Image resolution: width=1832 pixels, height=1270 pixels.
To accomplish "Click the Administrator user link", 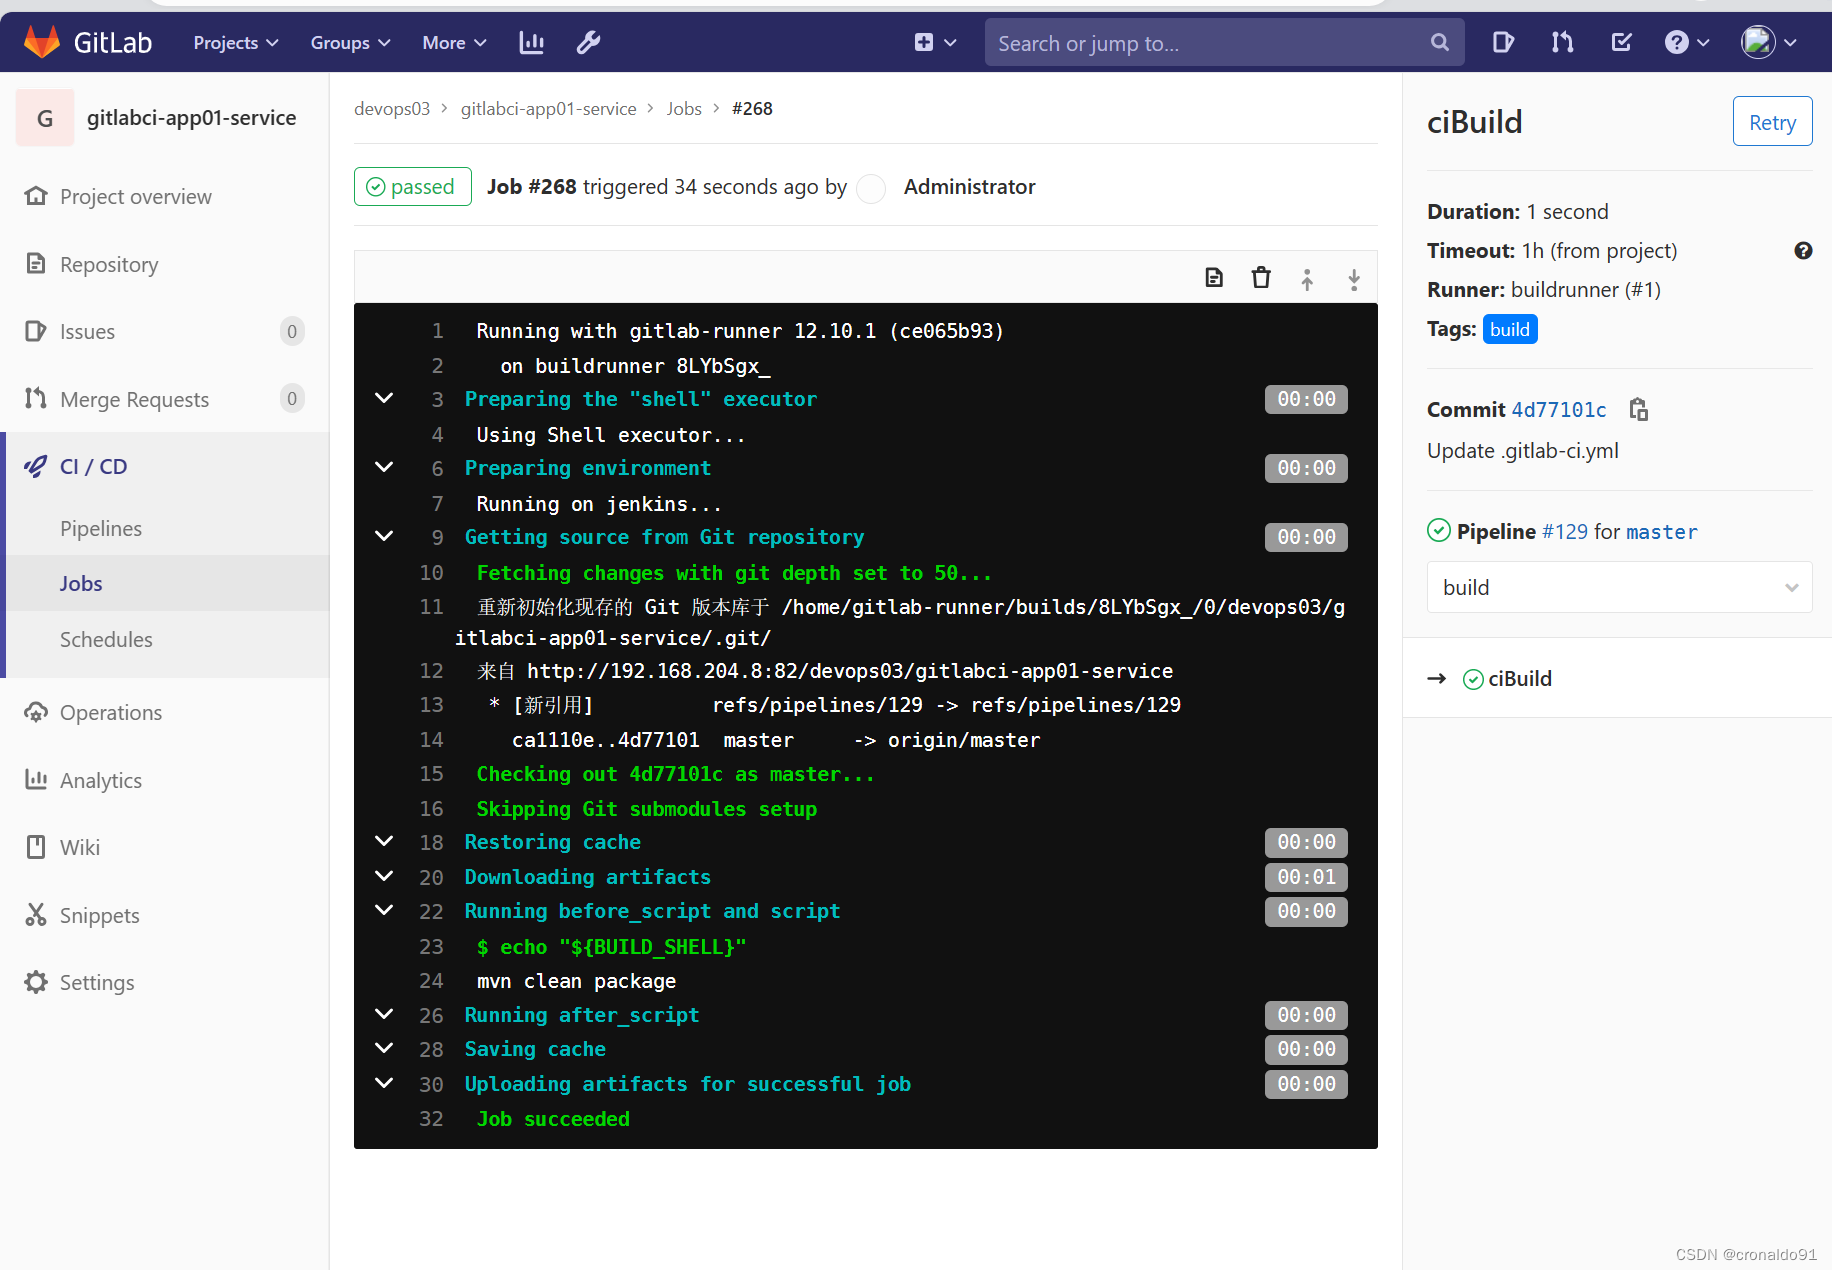I will [x=969, y=187].
